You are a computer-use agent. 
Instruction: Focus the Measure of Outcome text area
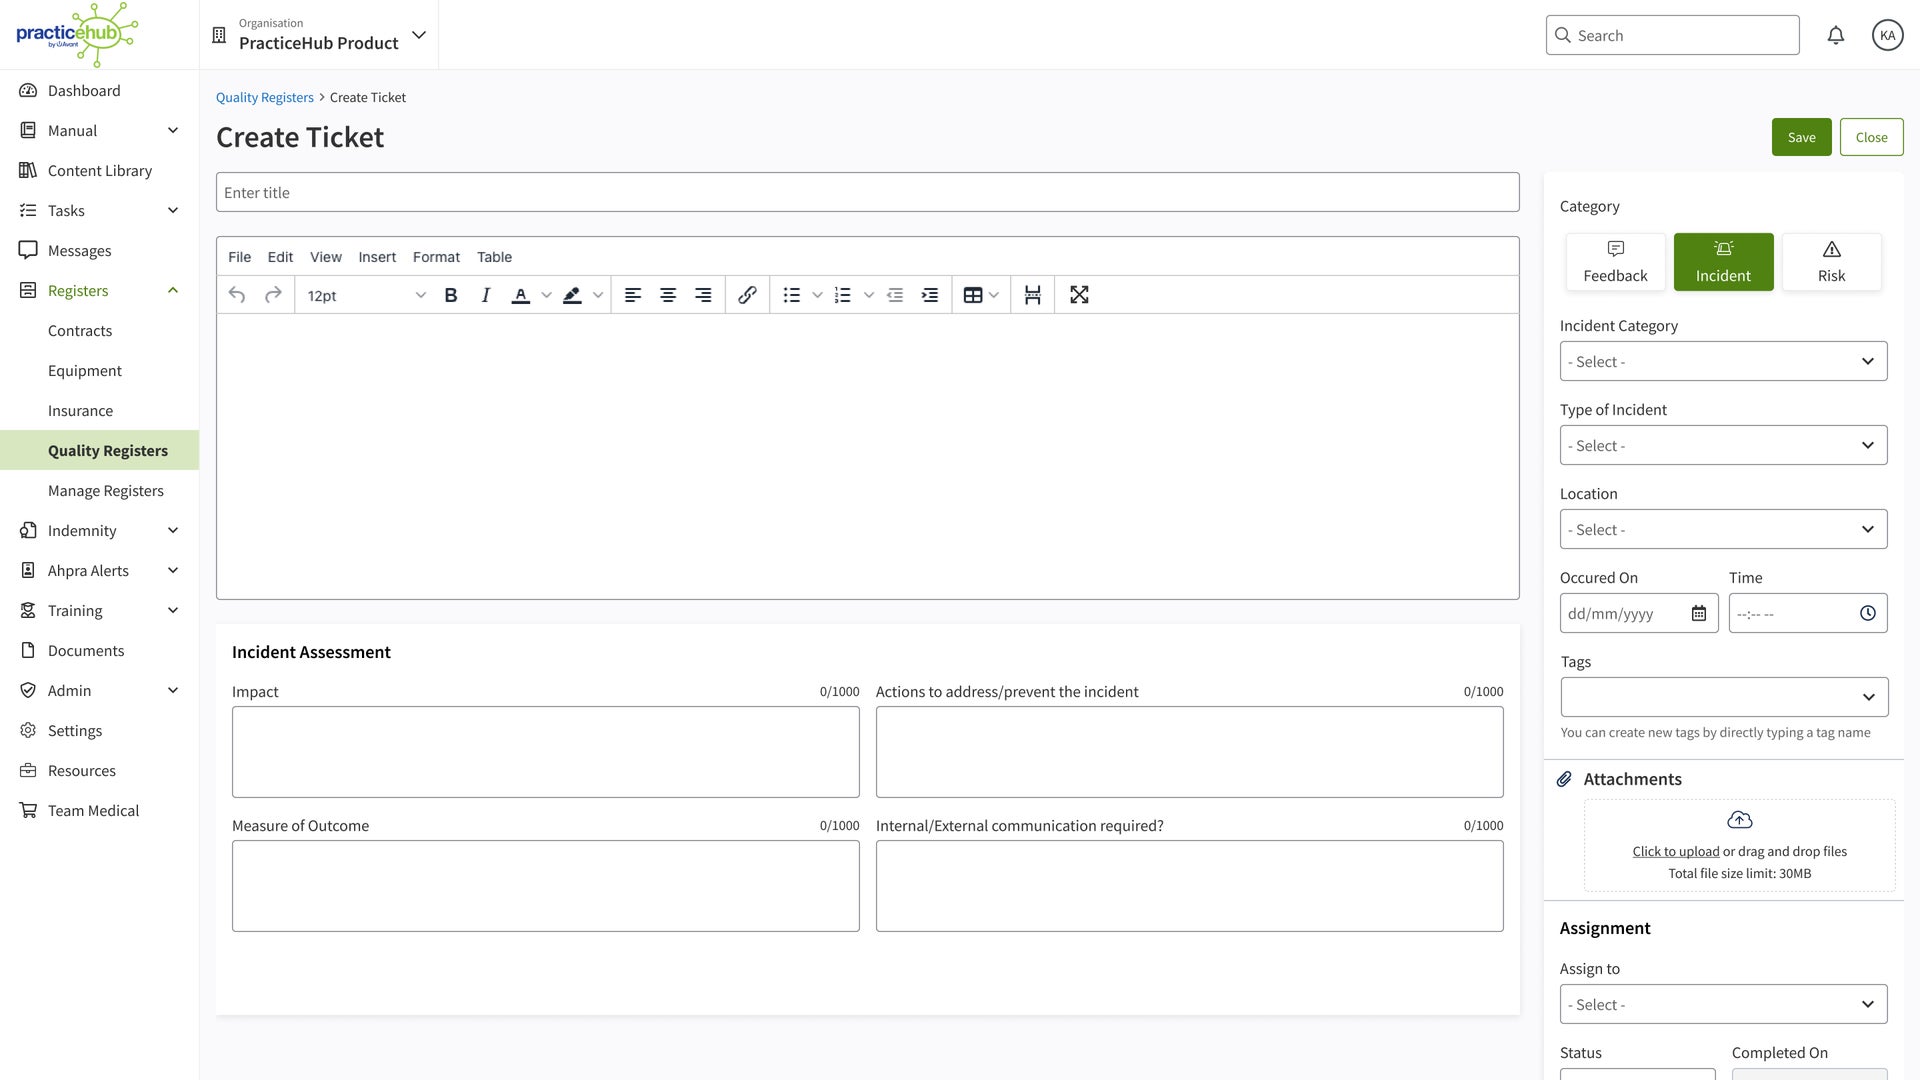(545, 886)
